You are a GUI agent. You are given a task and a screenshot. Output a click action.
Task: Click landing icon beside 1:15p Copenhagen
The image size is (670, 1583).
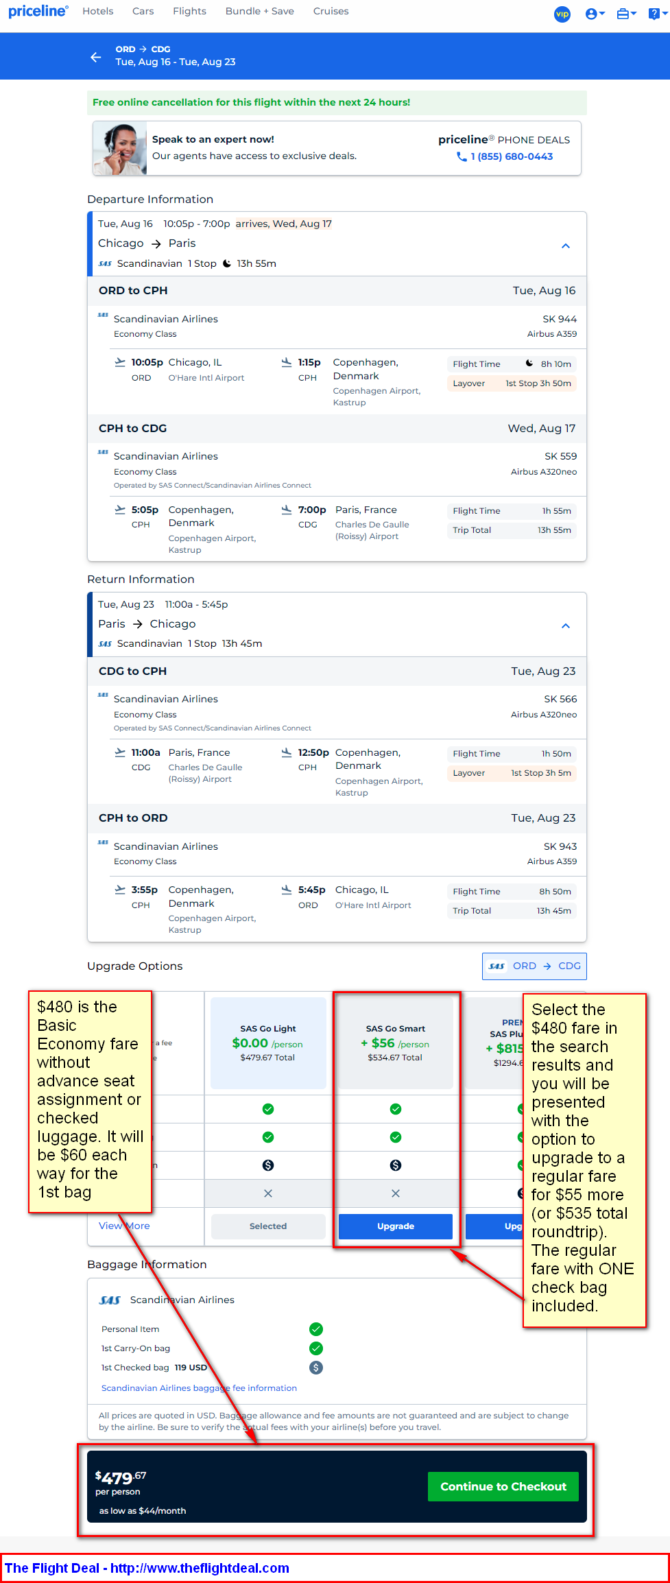287,362
